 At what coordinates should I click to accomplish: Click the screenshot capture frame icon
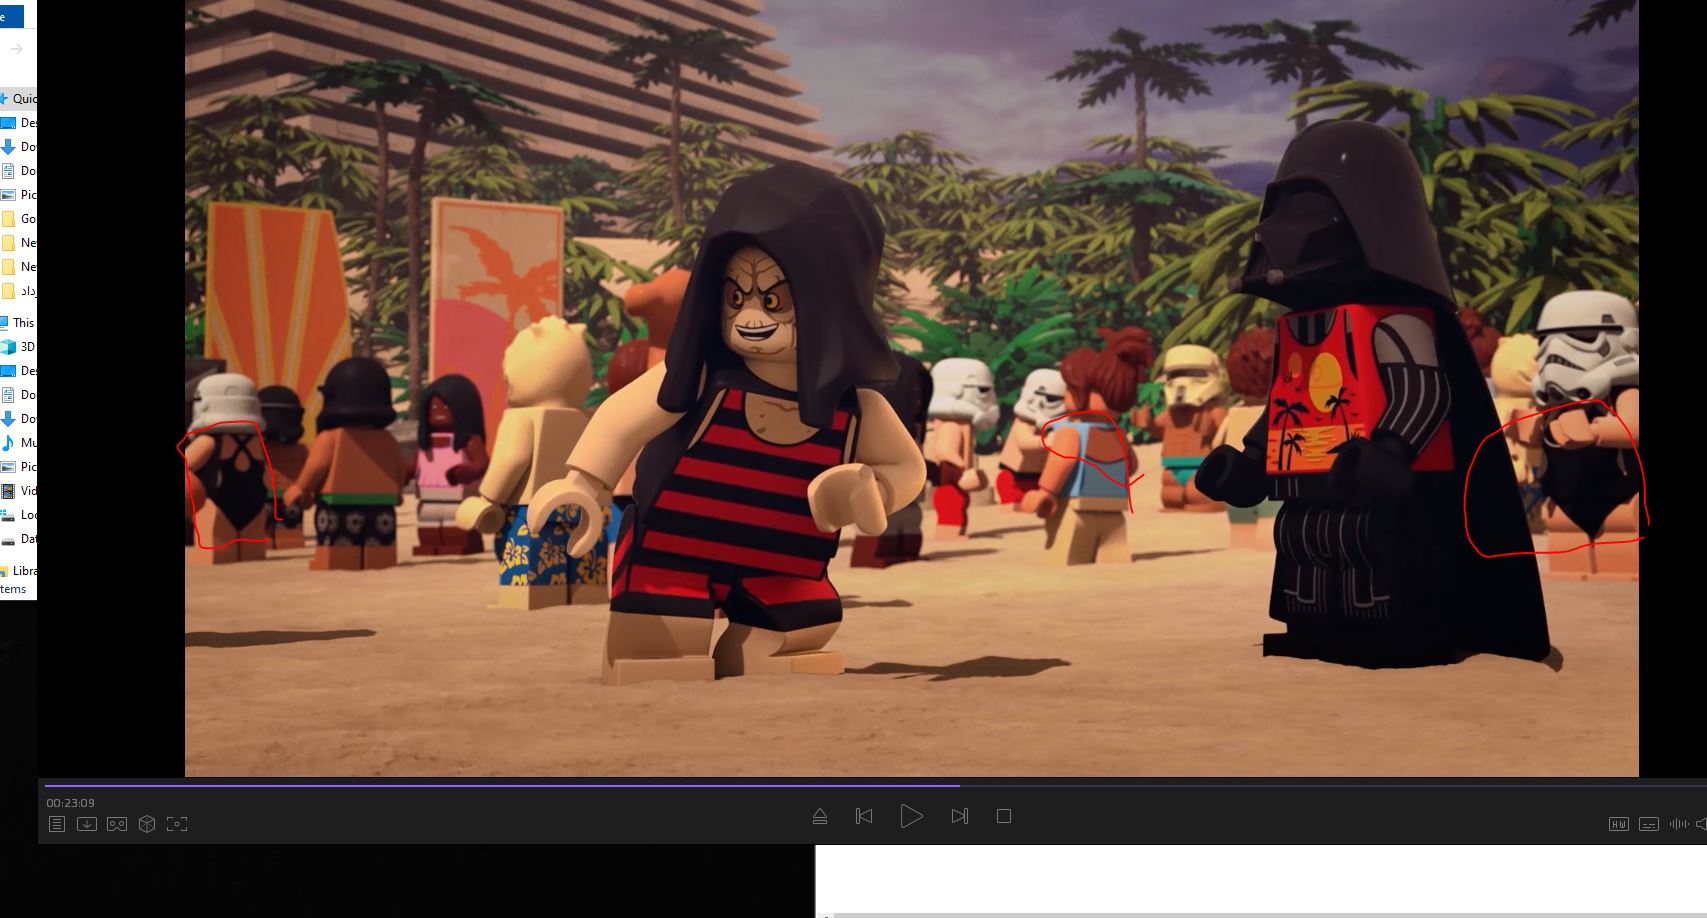pos(177,824)
